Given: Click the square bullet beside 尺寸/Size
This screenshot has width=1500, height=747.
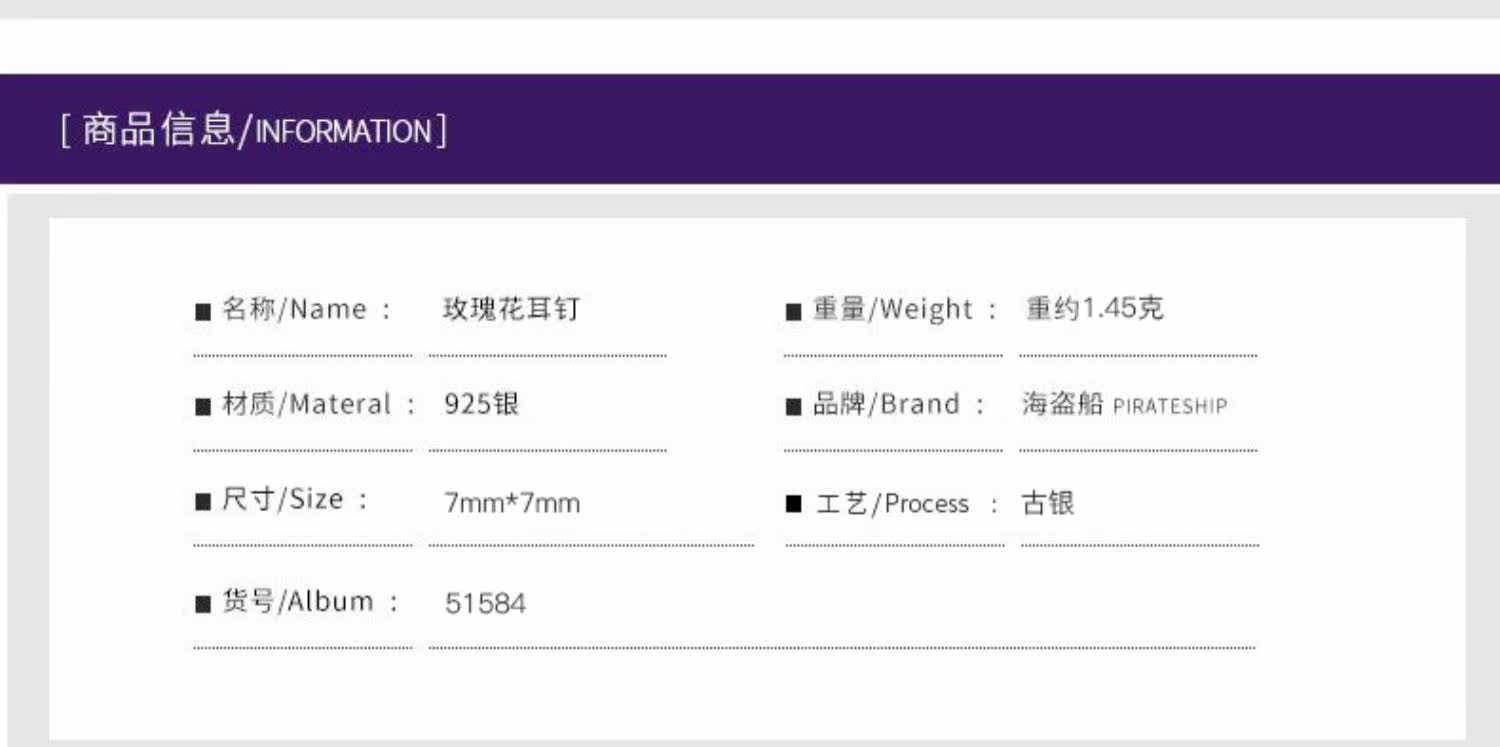Looking at the screenshot, I should pos(203,501).
